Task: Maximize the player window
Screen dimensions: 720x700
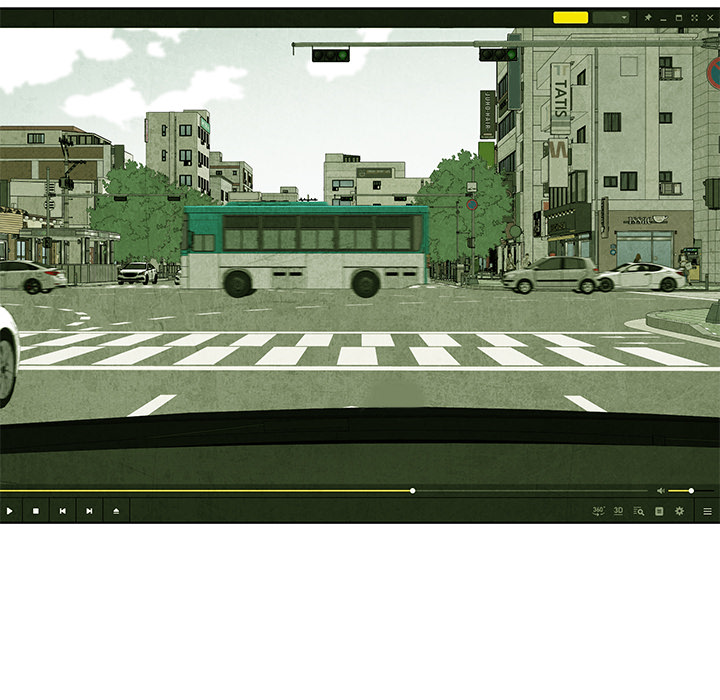Action: pyautogui.click(x=679, y=17)
